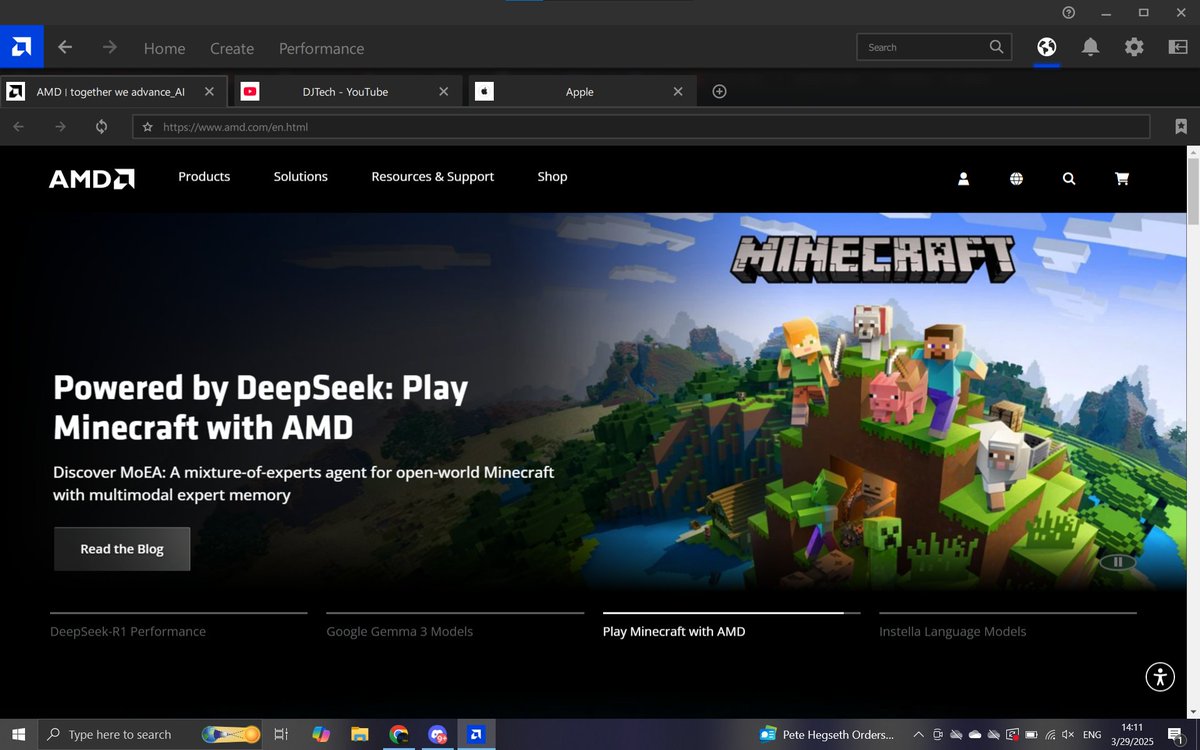Open the Solutions menu
Screen dimensions: 1200x750
[301, 176]
